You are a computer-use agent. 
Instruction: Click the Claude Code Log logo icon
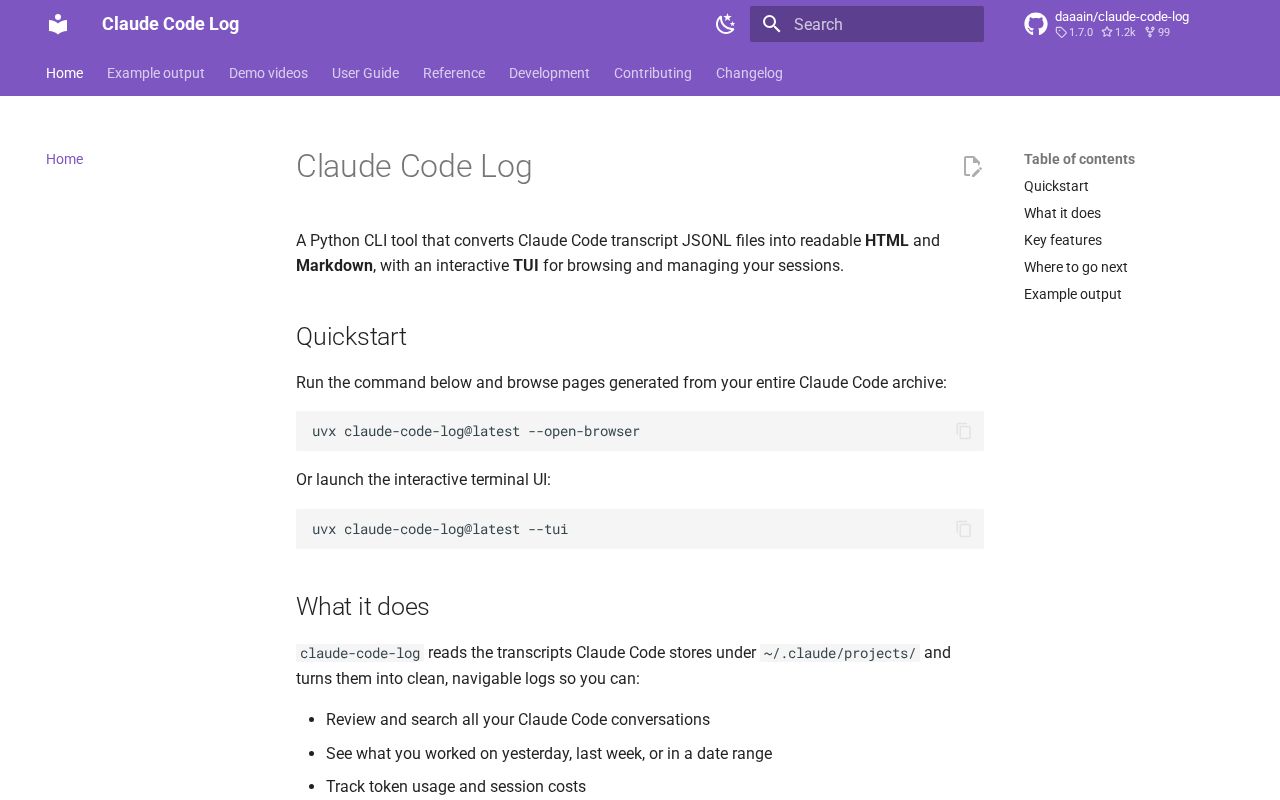58,24
